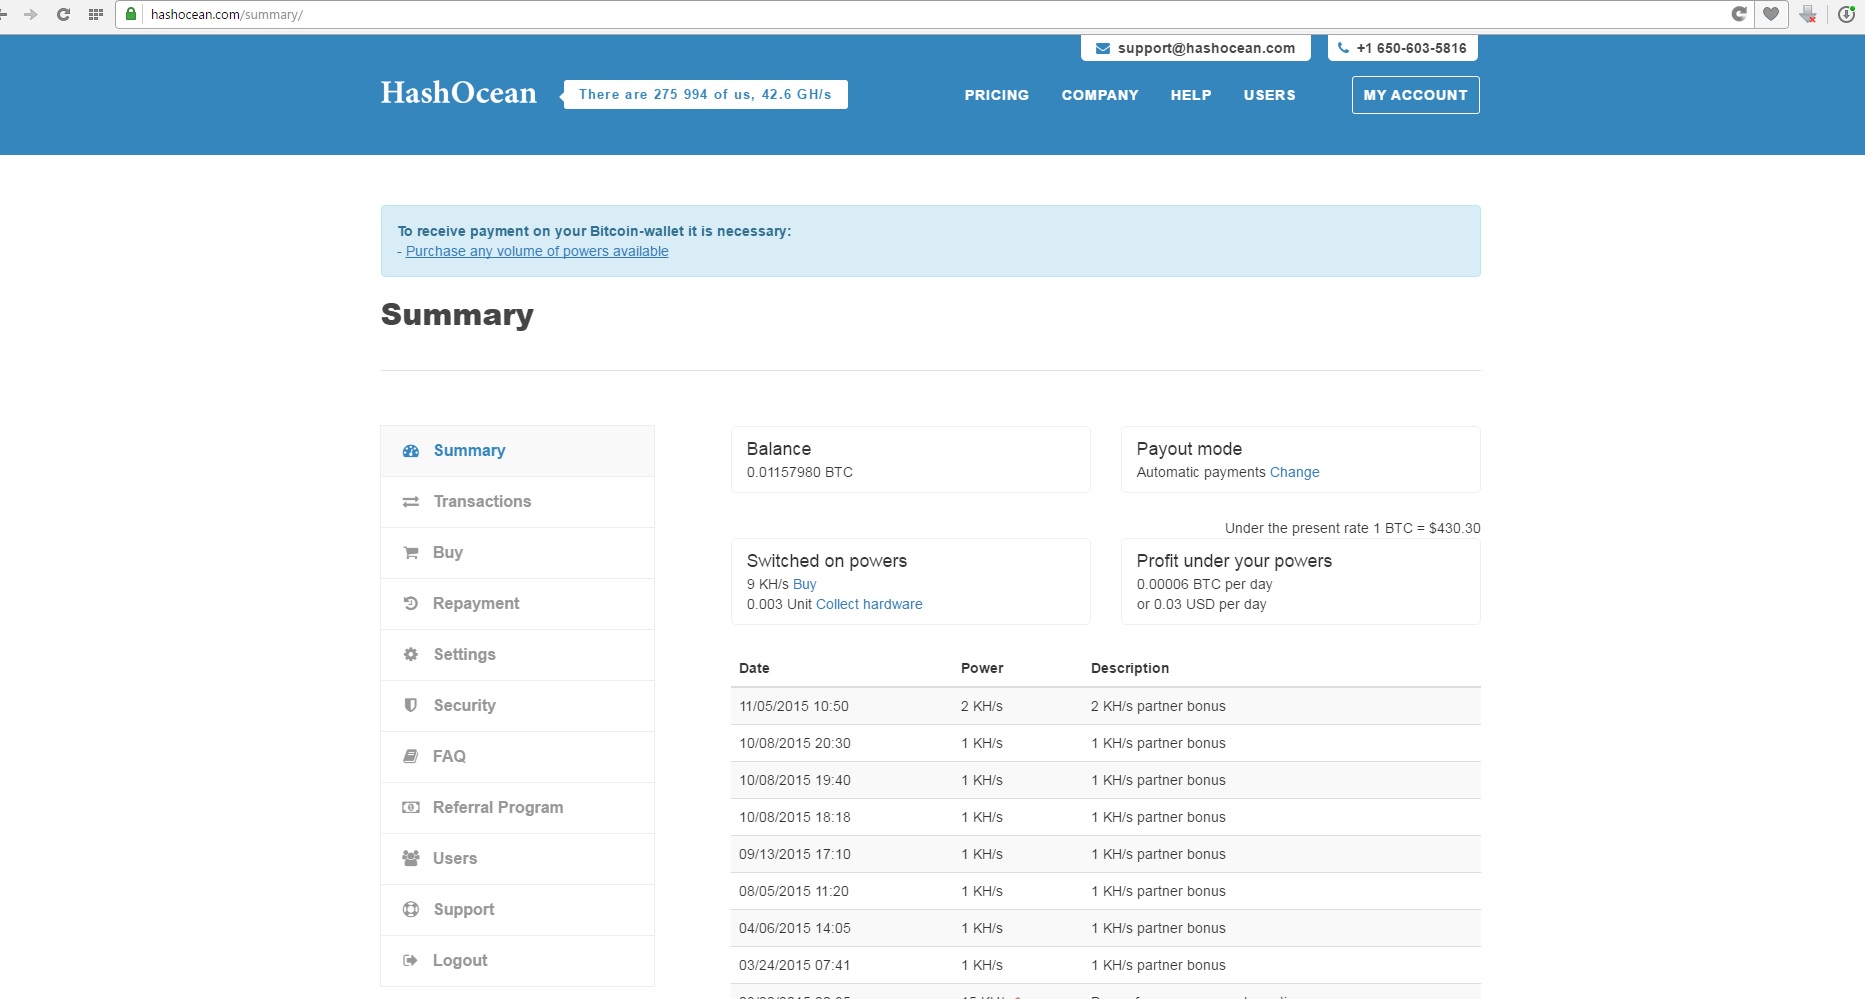The image size is (1865, 999).
Task: Open the Referral Program sidebar item
Action: click(497, 808)
